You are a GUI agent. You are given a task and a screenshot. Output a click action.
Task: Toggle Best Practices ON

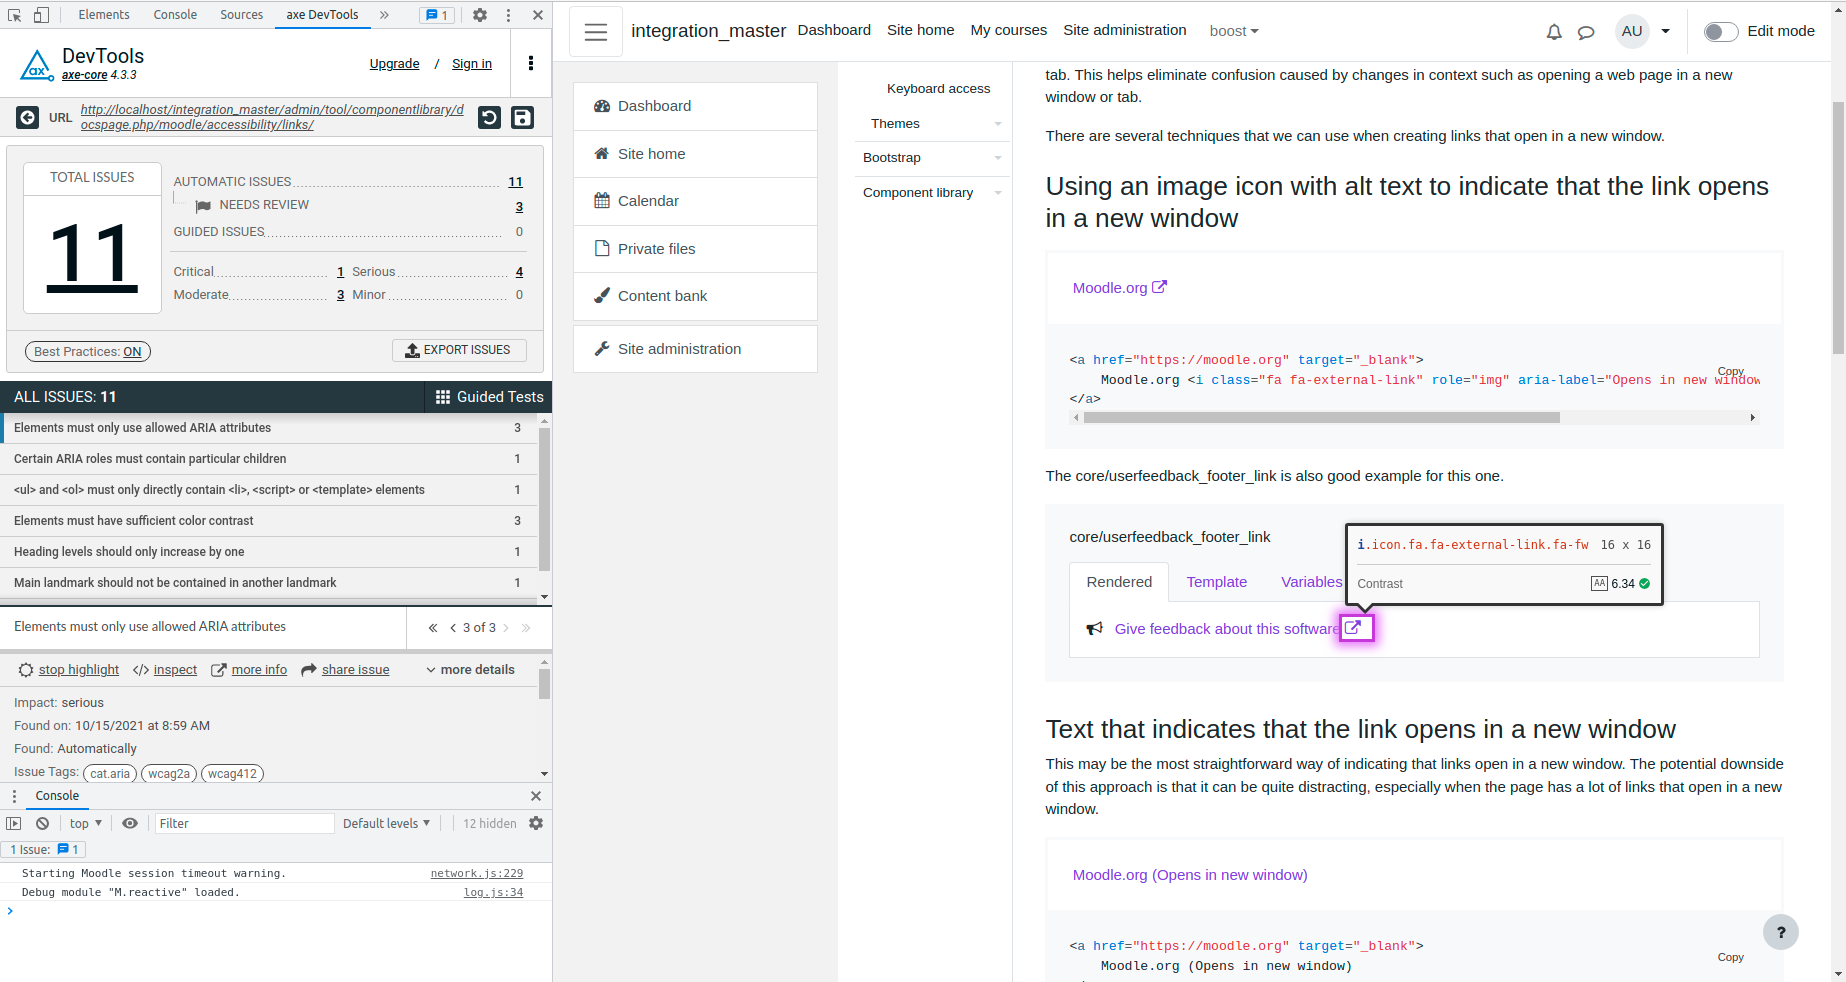click(x=88, y=352)
